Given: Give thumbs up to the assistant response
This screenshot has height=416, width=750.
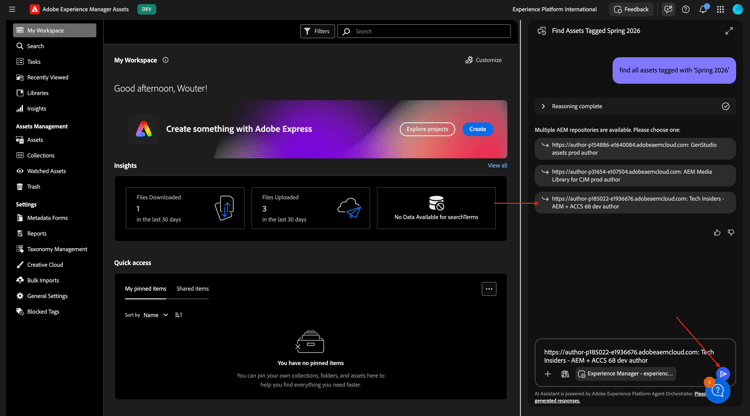Looking at the screenshot, I should [717, 233].
